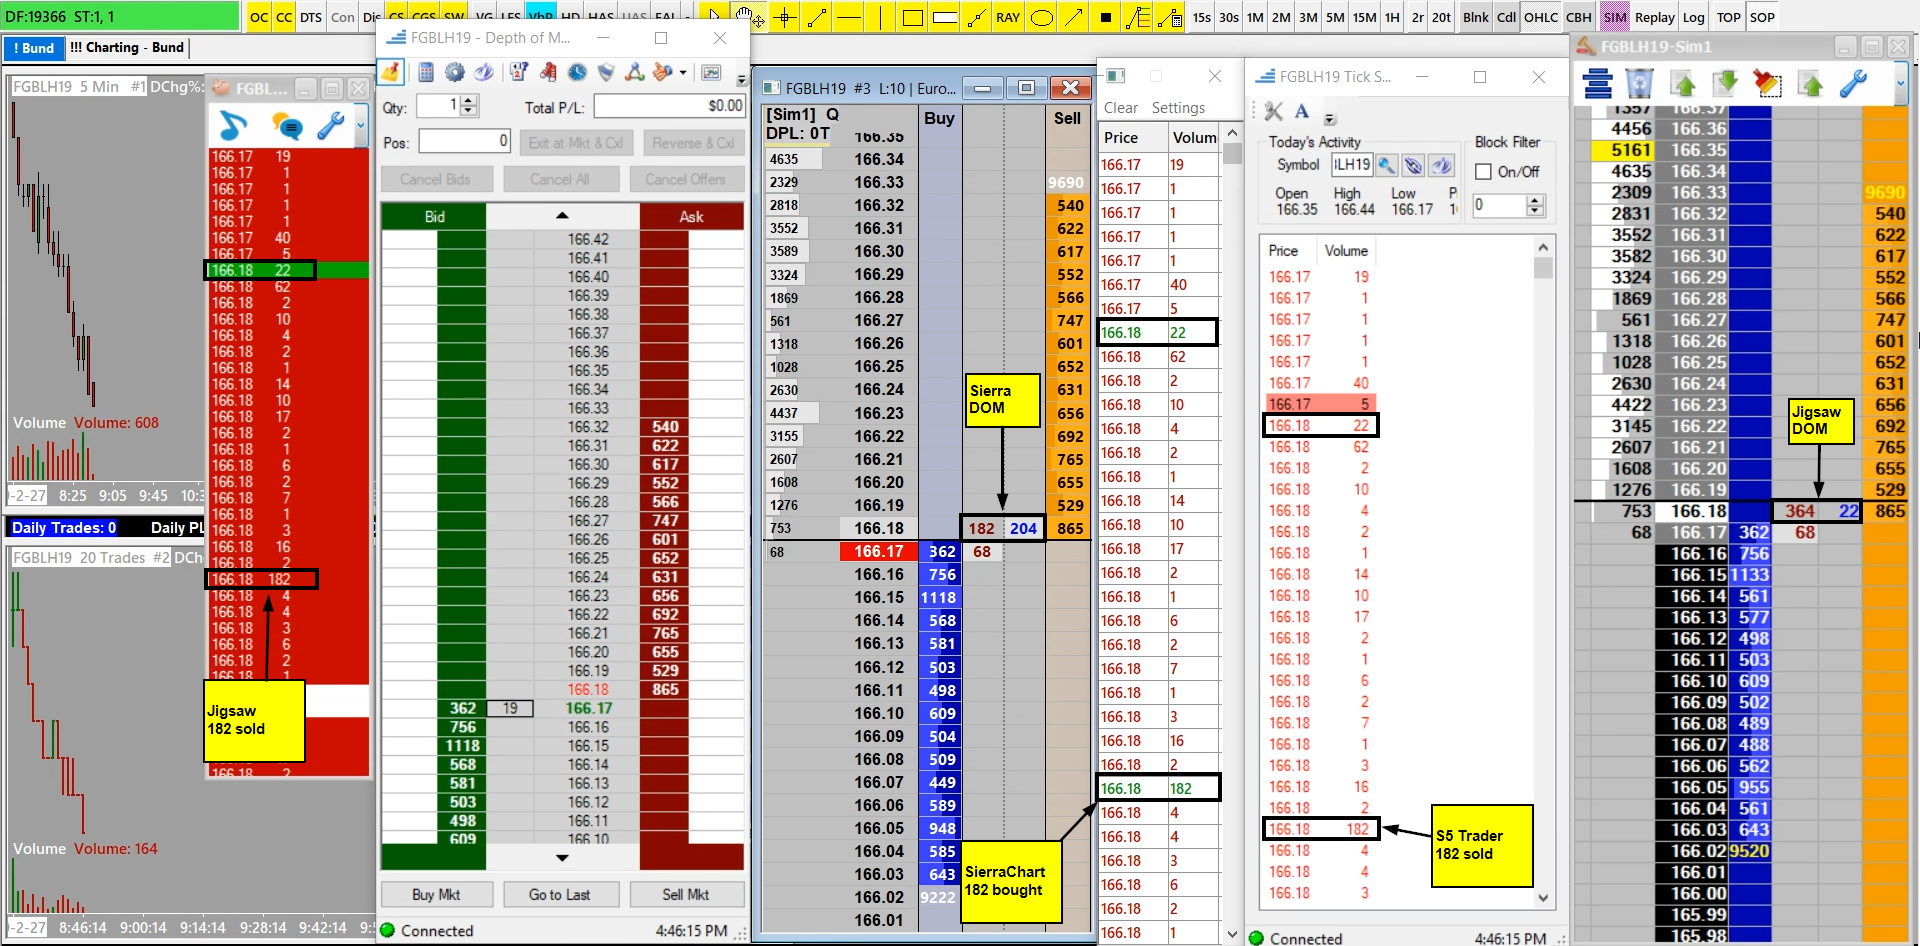The image size is (1920, 946).
Task: Click the triangle network icon in Depth of Market
Action: coord(634,72)
